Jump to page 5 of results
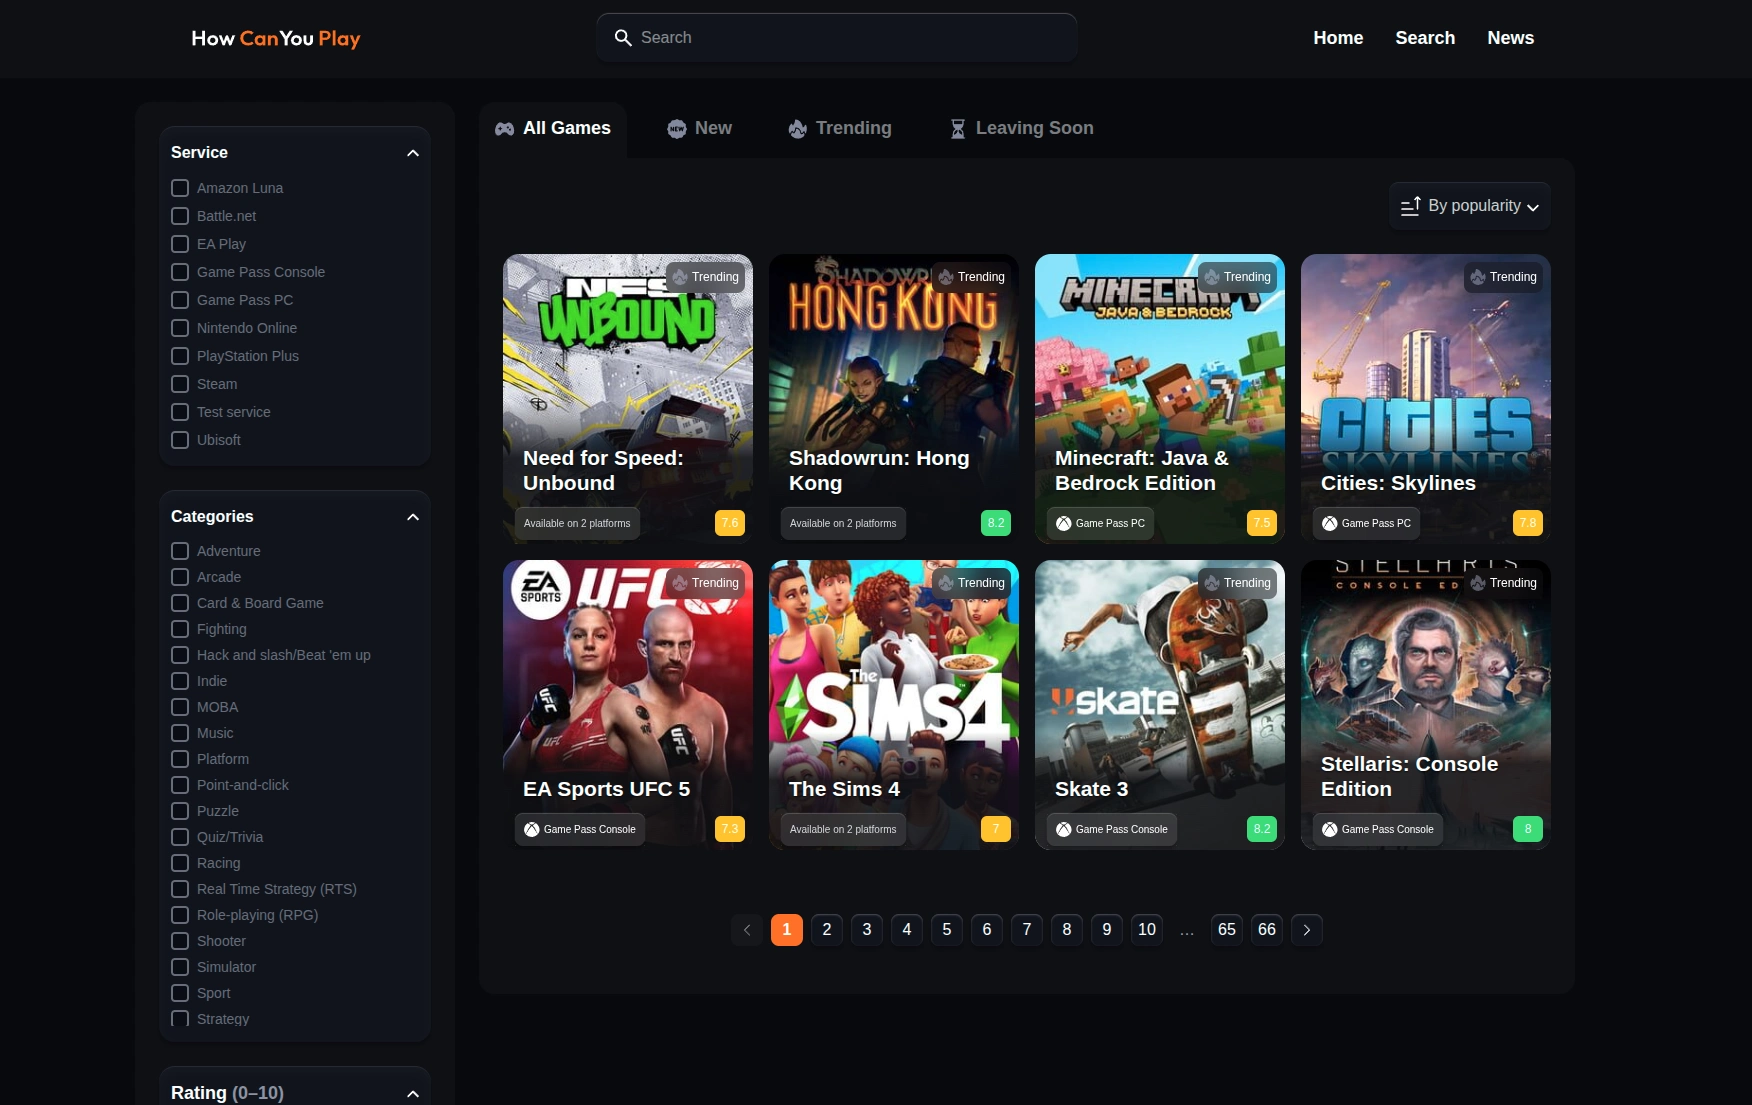Image resolution: width=1752 pixels, height=1105 pixels. (947, 930)
